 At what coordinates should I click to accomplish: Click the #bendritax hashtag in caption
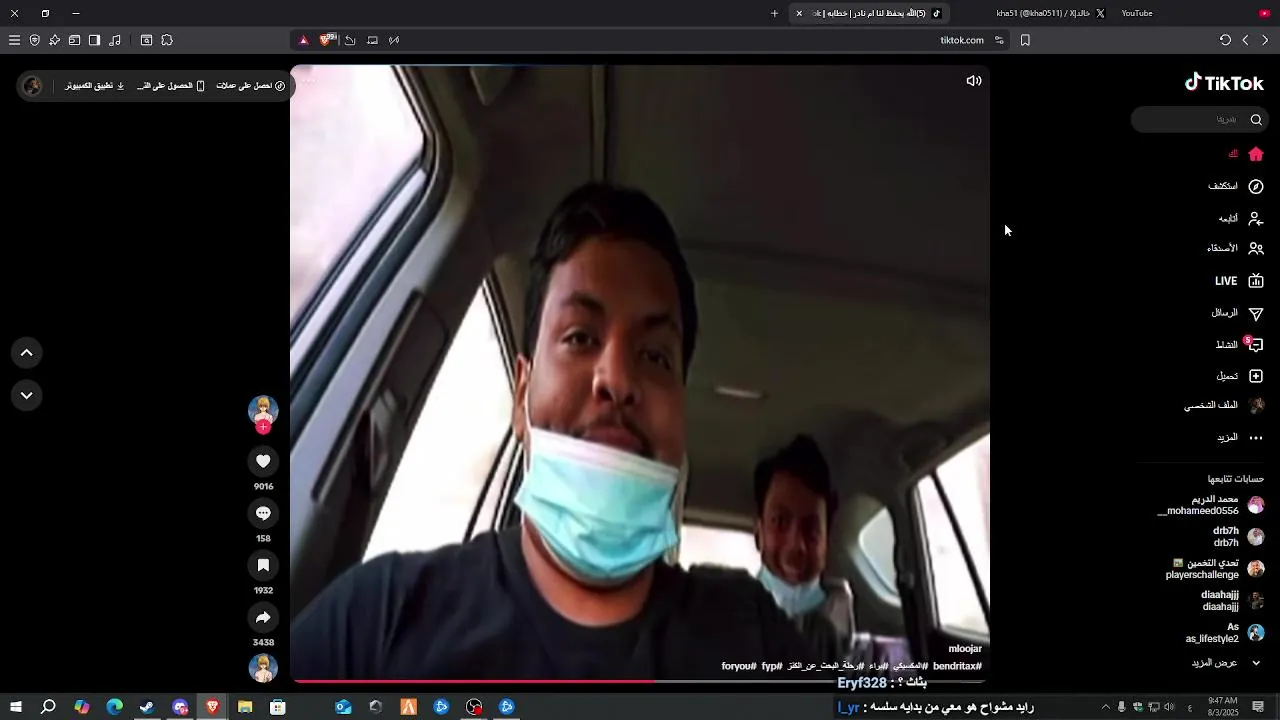957,666
